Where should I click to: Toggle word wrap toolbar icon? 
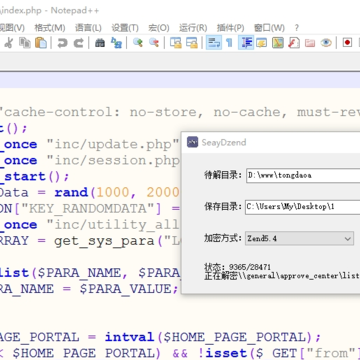214,43
